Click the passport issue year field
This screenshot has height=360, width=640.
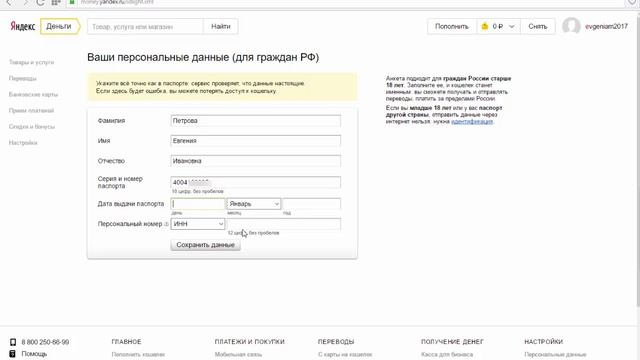[311, 204]
